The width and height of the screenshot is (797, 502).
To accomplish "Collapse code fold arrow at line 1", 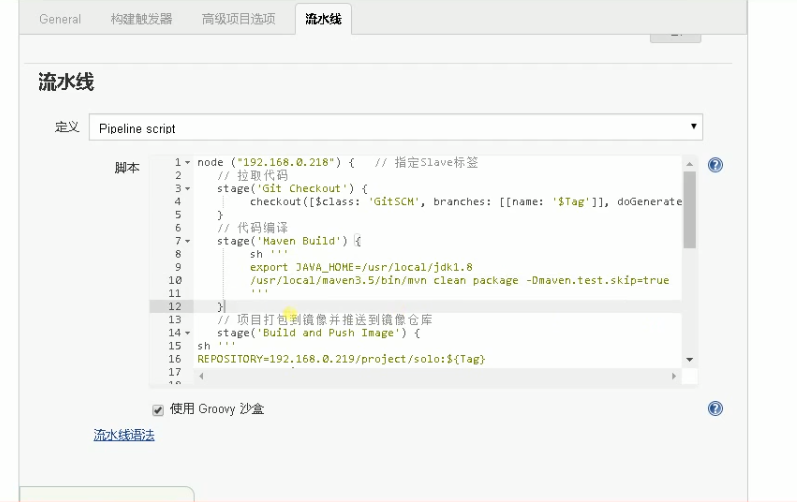I will tap(188, 163).
